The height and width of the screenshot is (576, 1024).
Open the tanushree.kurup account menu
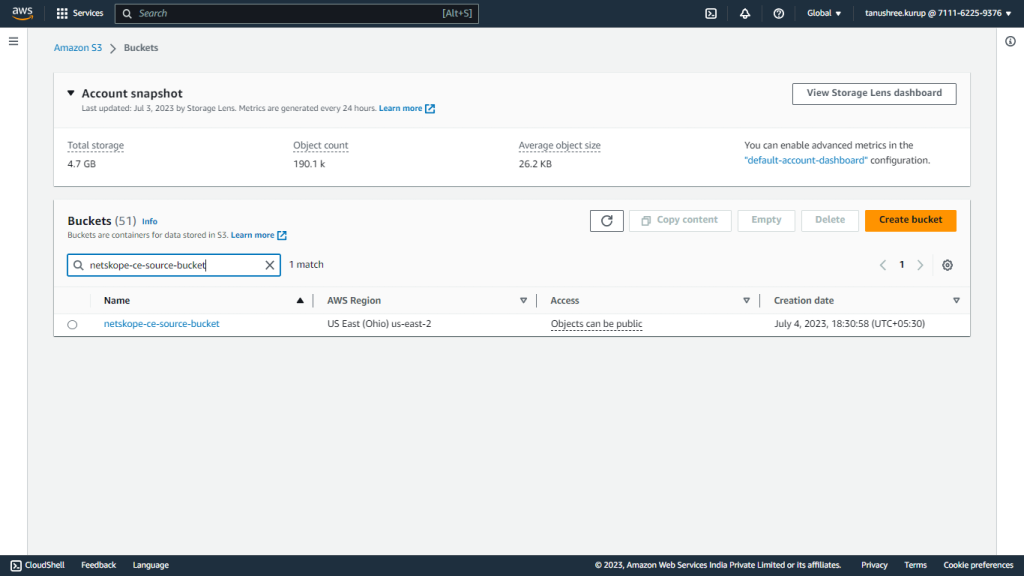click(x=938, y=13)
